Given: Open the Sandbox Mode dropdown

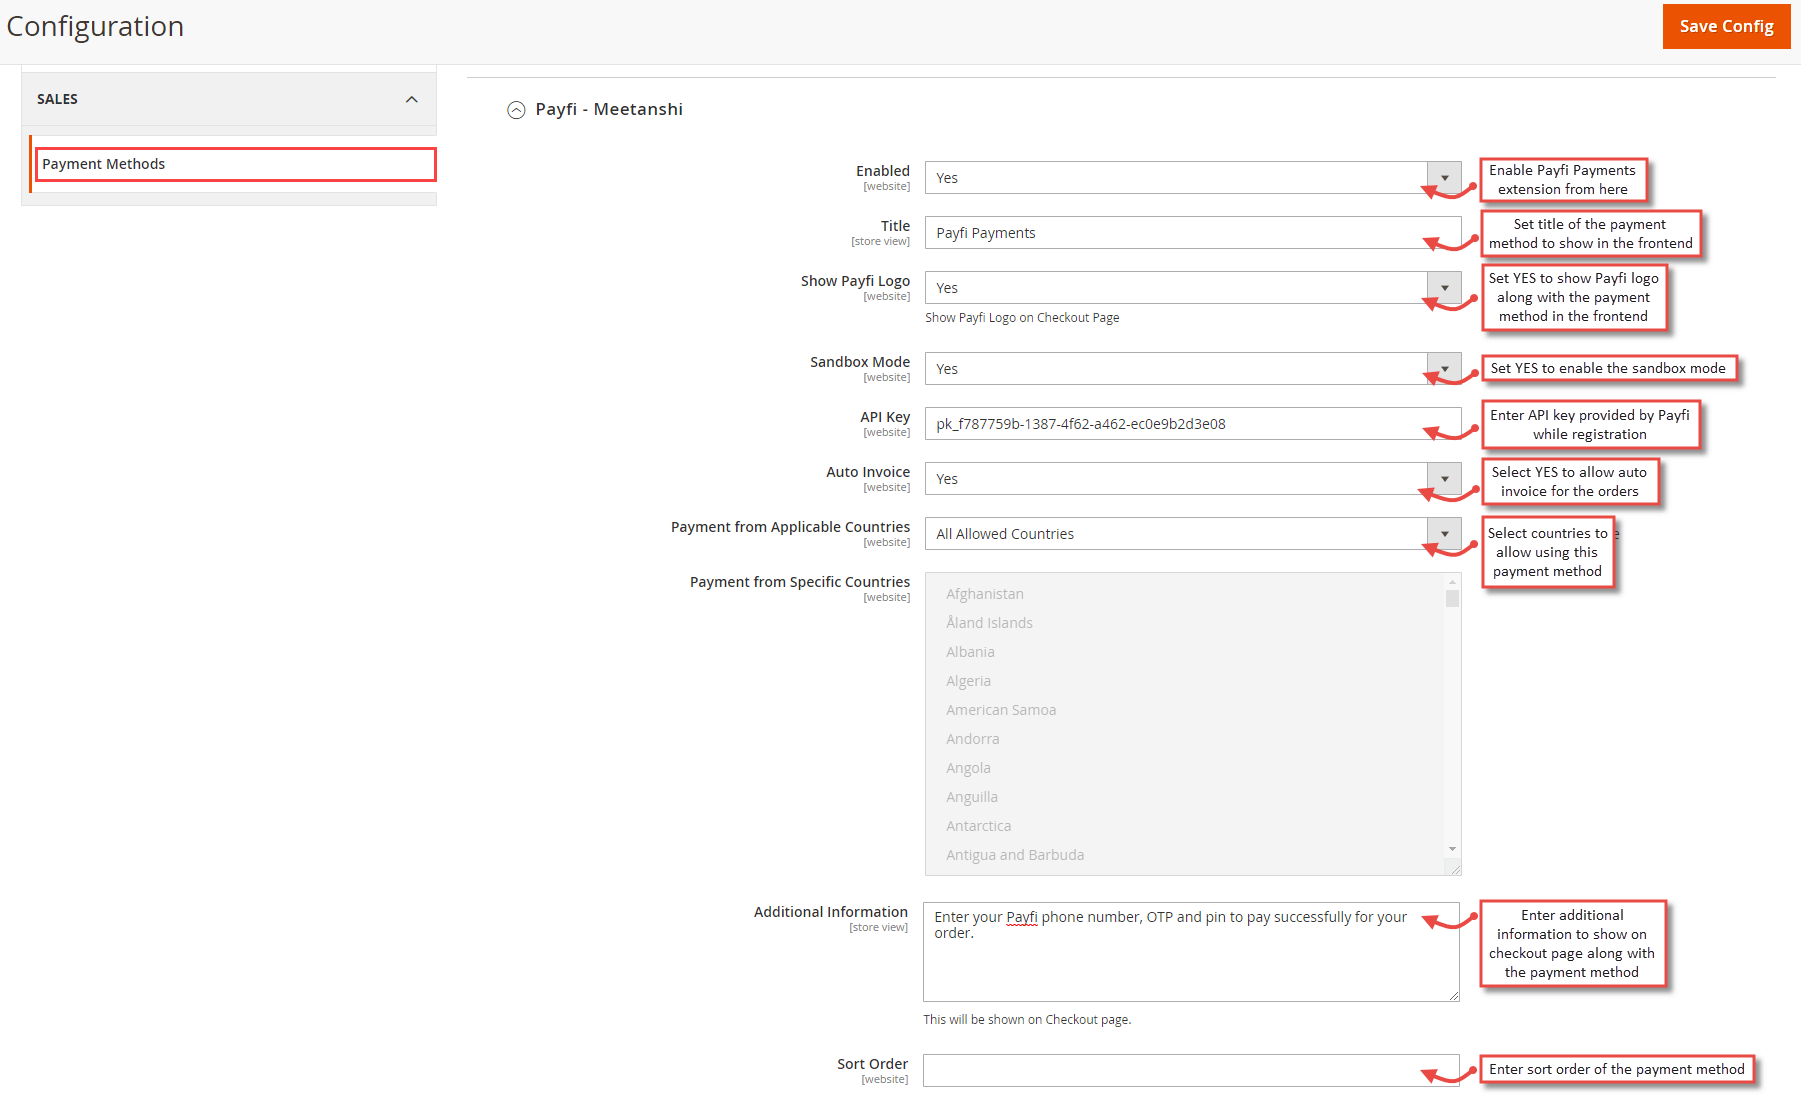Looking at the screenshot, I should point(1193,369).
